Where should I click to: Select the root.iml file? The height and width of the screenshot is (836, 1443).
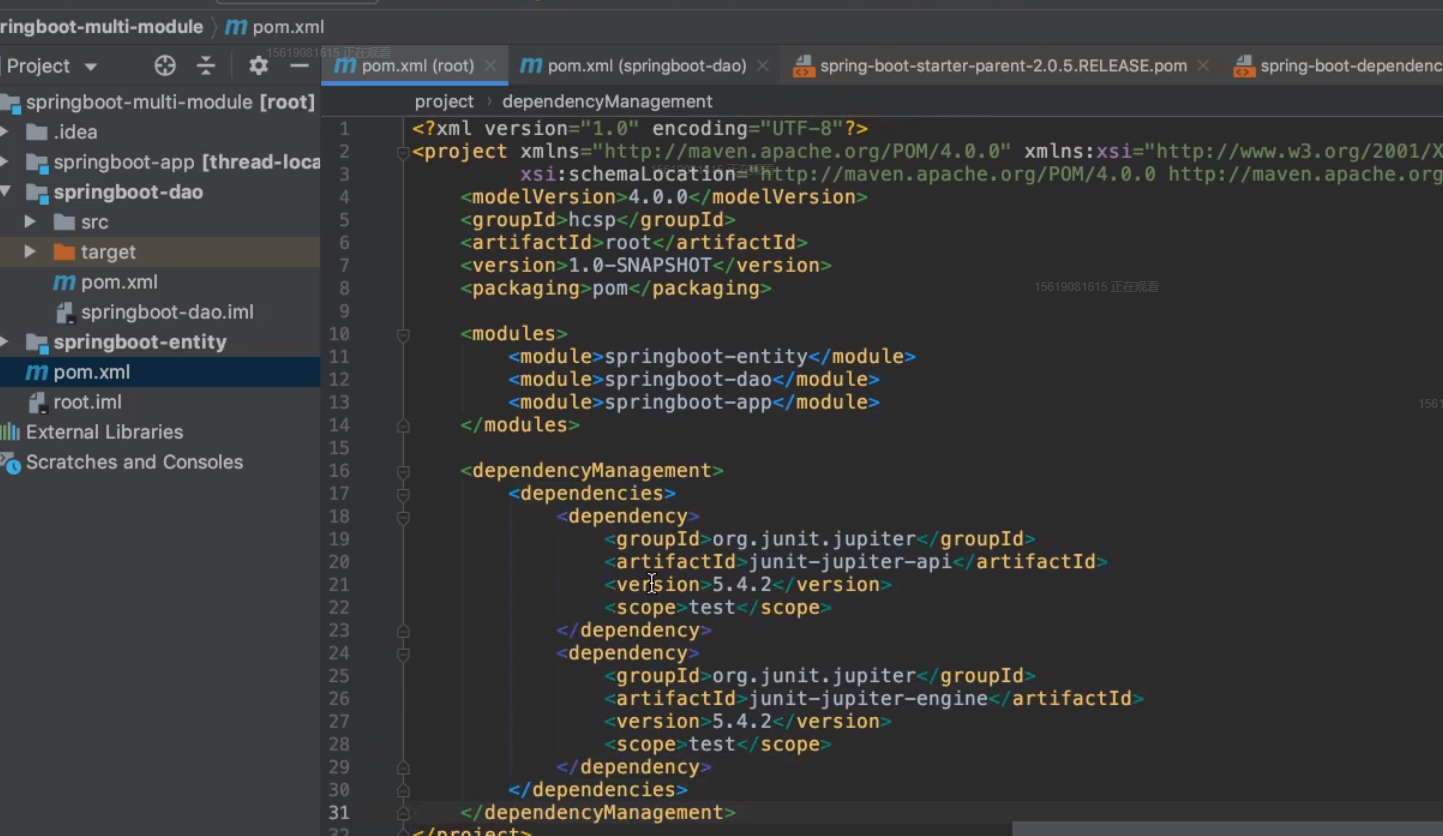88,402
